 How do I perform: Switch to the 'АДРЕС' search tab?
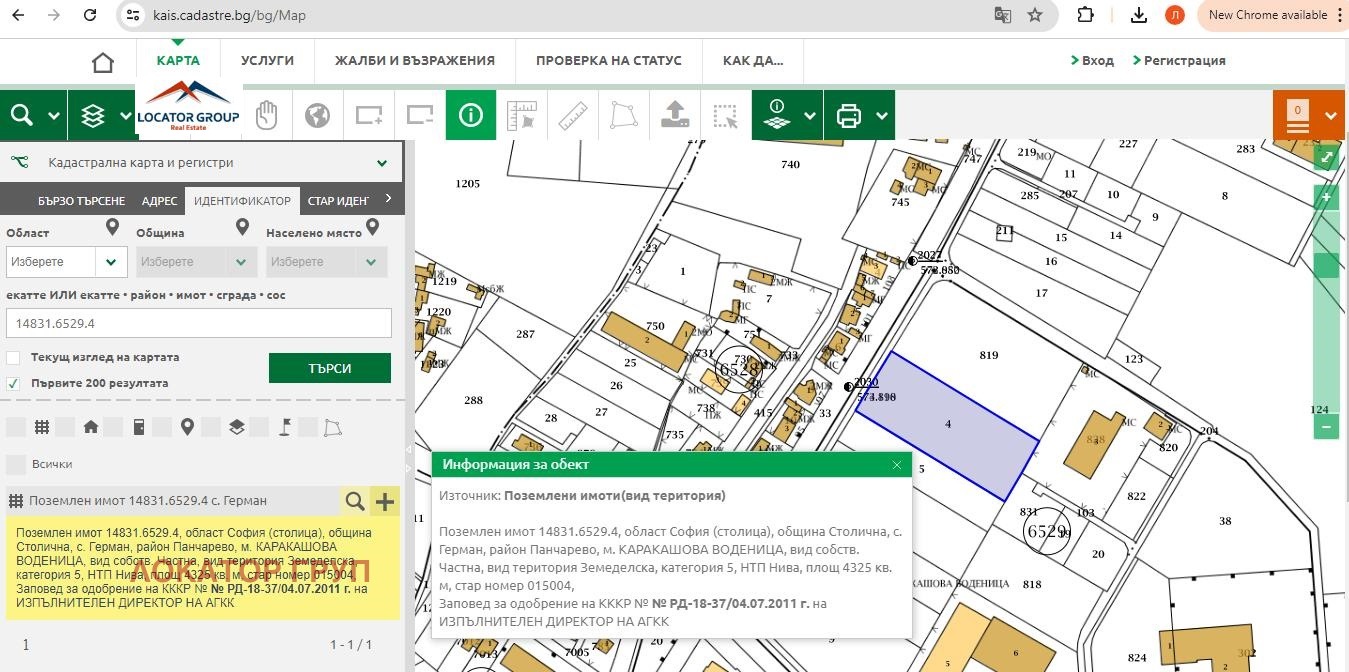[160, 201]
